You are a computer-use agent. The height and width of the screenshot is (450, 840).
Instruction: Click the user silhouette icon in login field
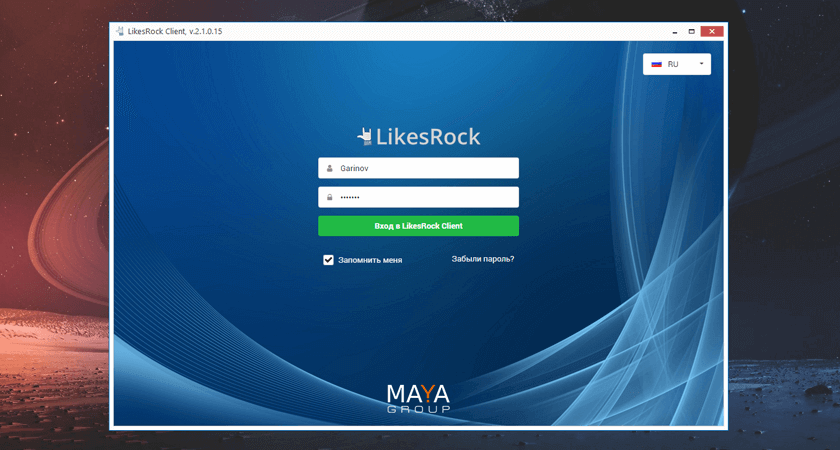coord(329,168)
